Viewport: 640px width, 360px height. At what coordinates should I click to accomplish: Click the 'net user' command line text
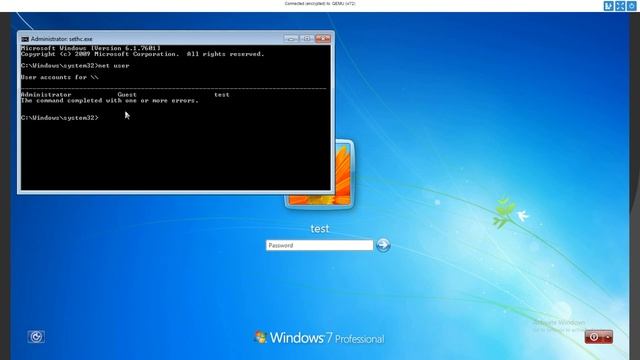pos(114,65)
